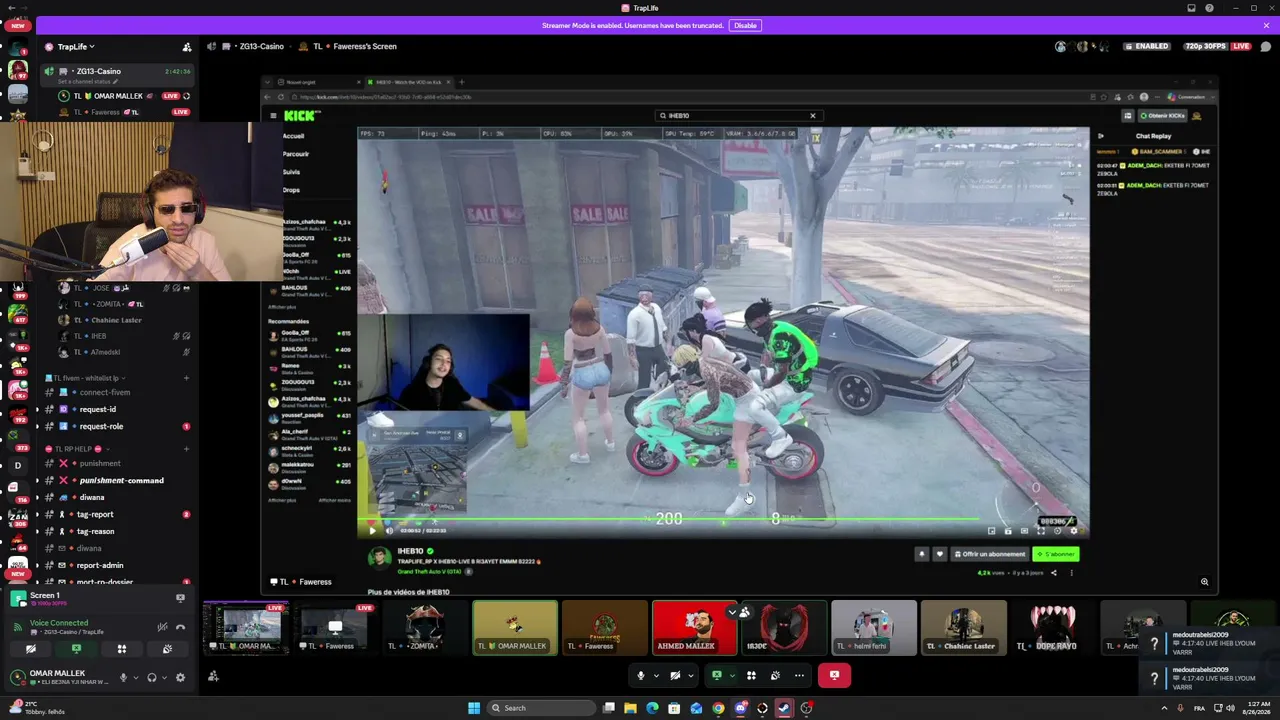This screenshot has width=1280, height=720.
Task: Open screen share options dropdown in call bar
Action: (x=731, y=675)
